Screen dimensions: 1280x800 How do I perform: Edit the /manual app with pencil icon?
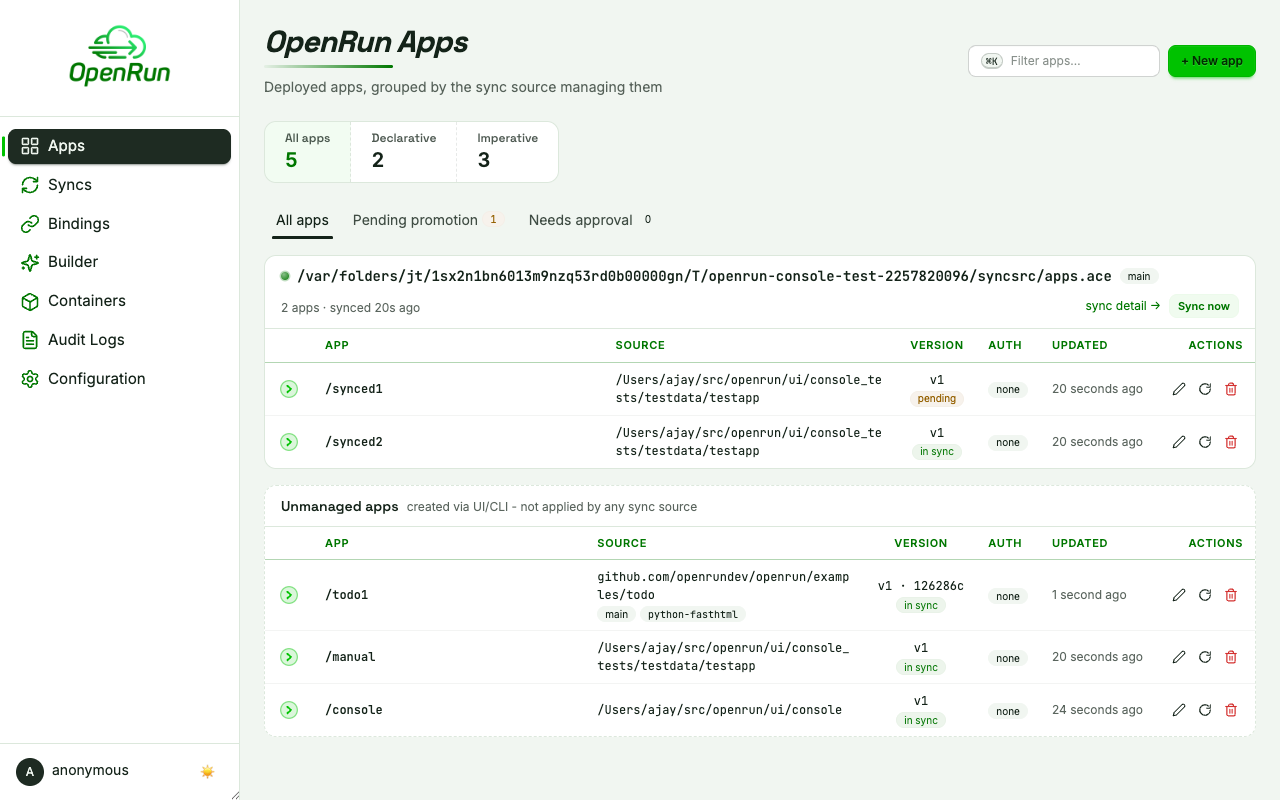pyautogui.click(x=1179, y=657)
